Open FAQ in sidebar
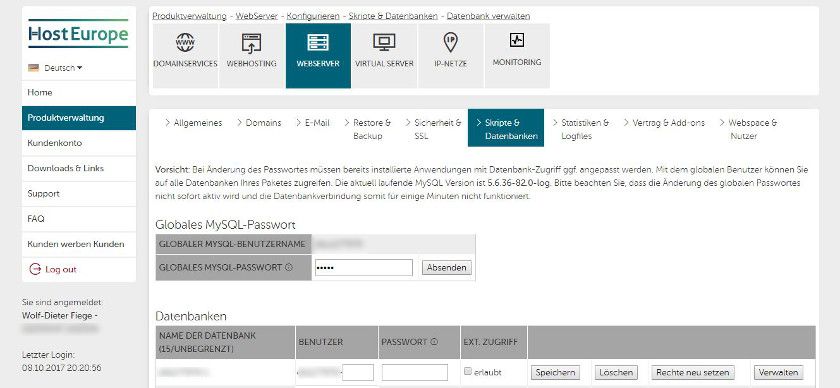 point(79,219)
